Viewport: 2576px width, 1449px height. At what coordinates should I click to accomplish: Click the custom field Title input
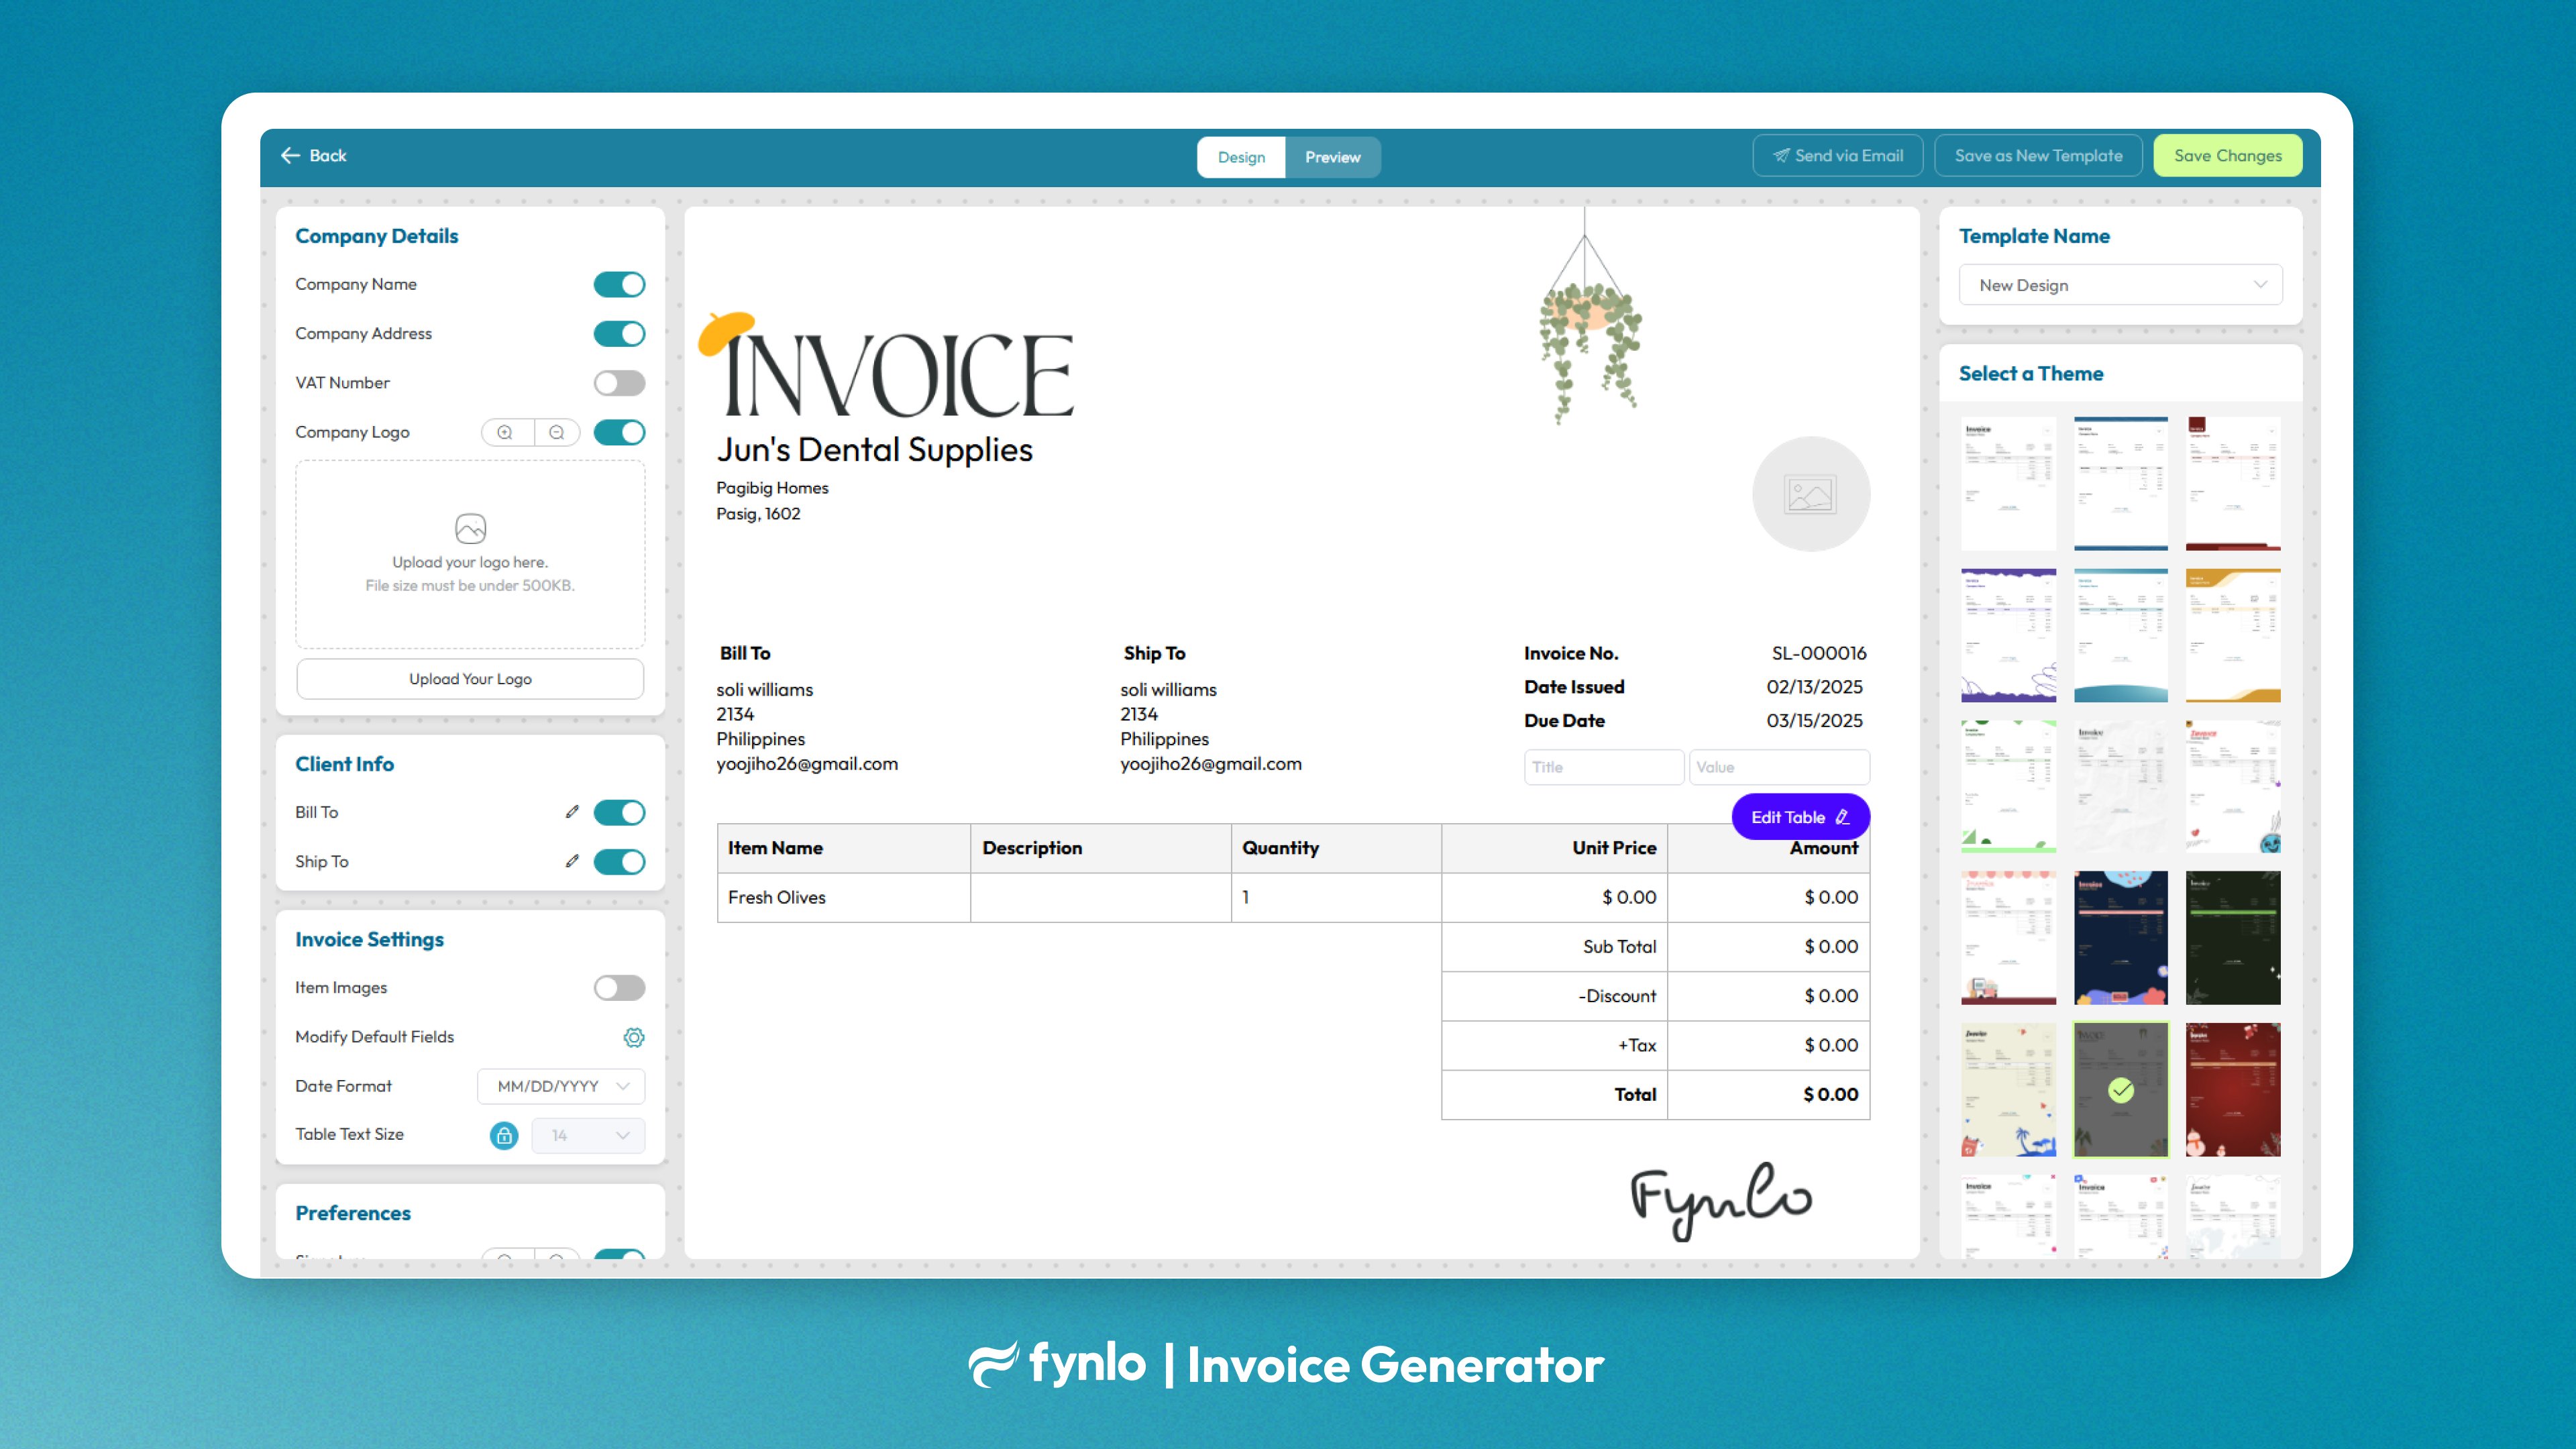[x=1603, y=767]
